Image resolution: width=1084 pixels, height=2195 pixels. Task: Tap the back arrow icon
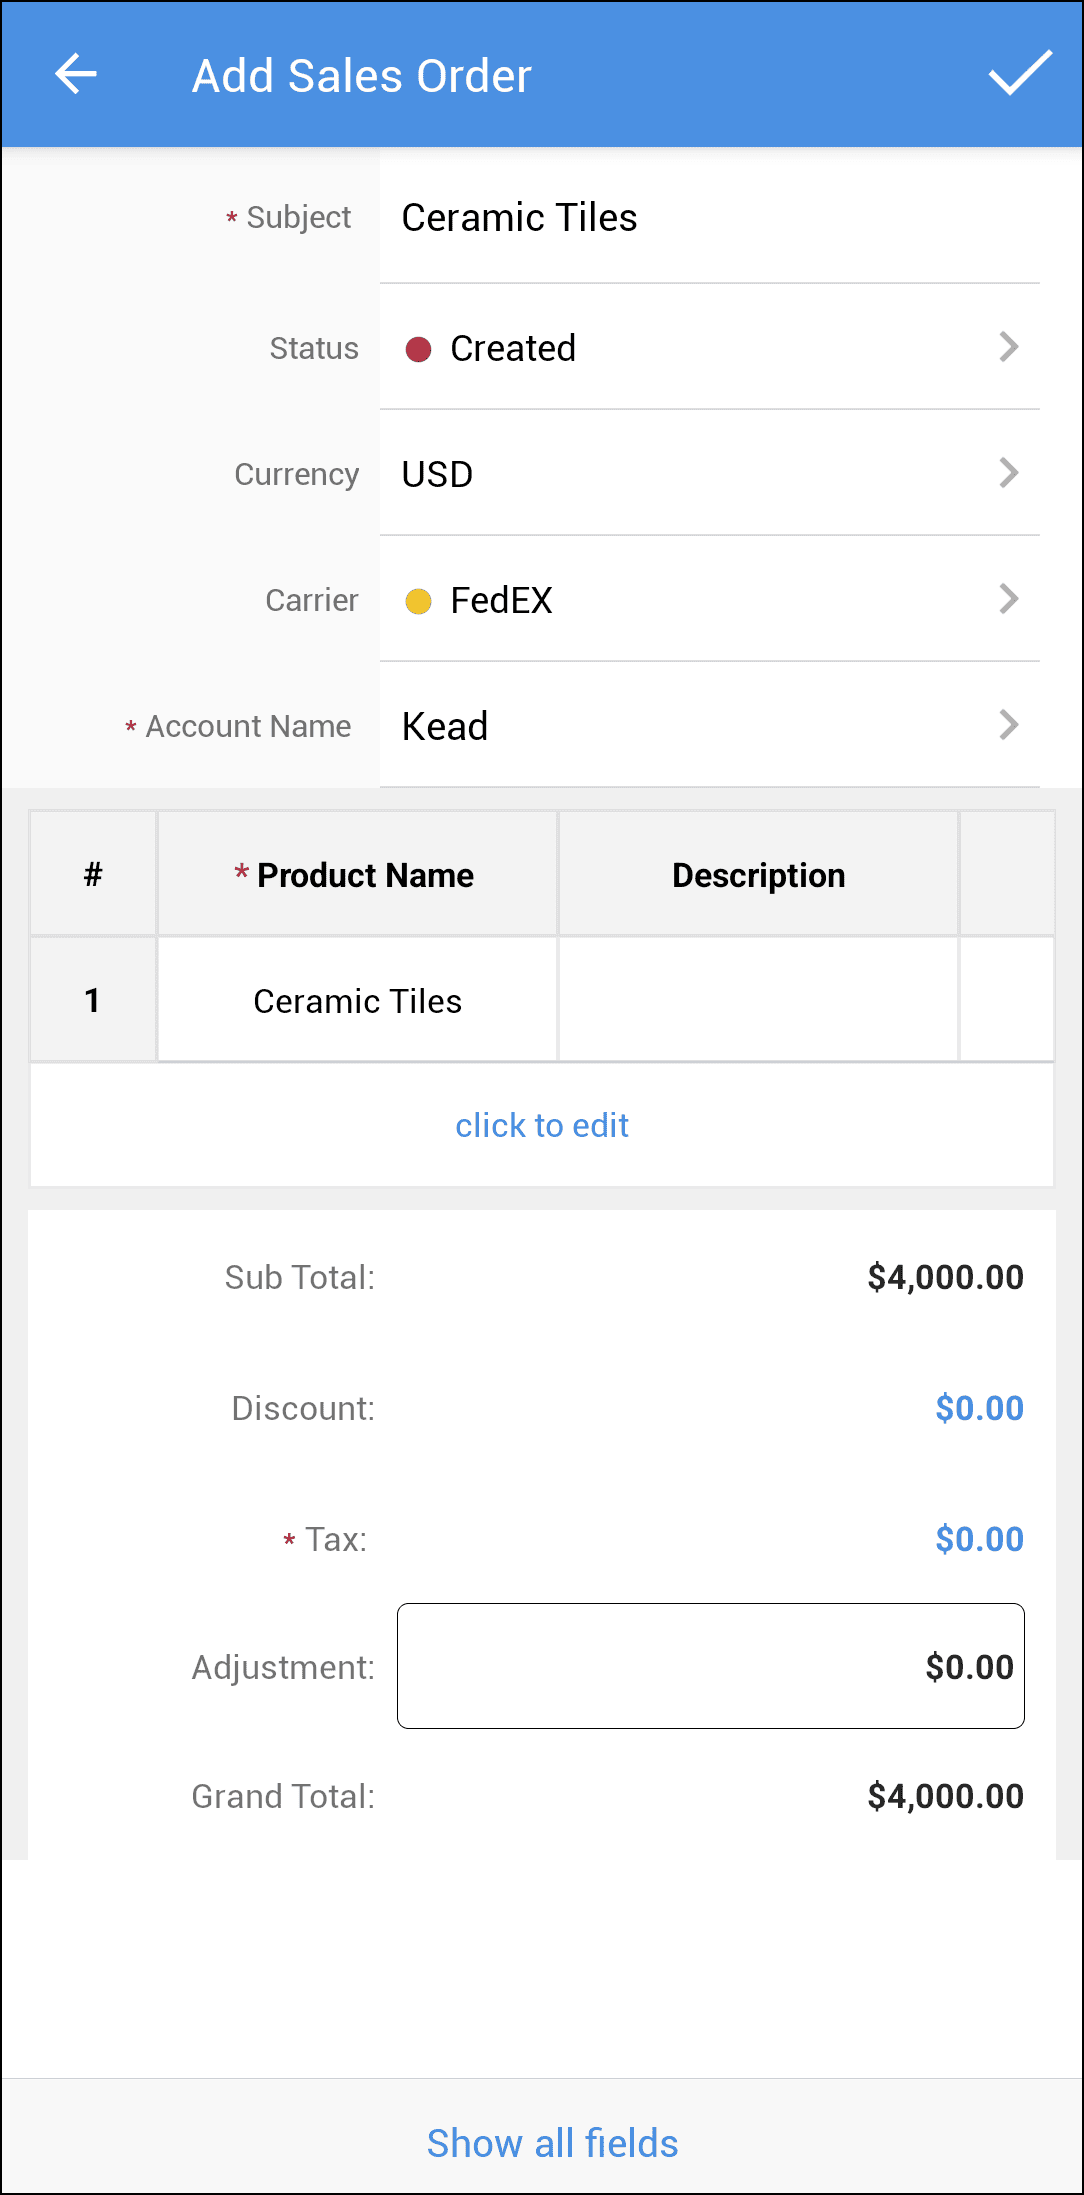(x=76, y=74)
